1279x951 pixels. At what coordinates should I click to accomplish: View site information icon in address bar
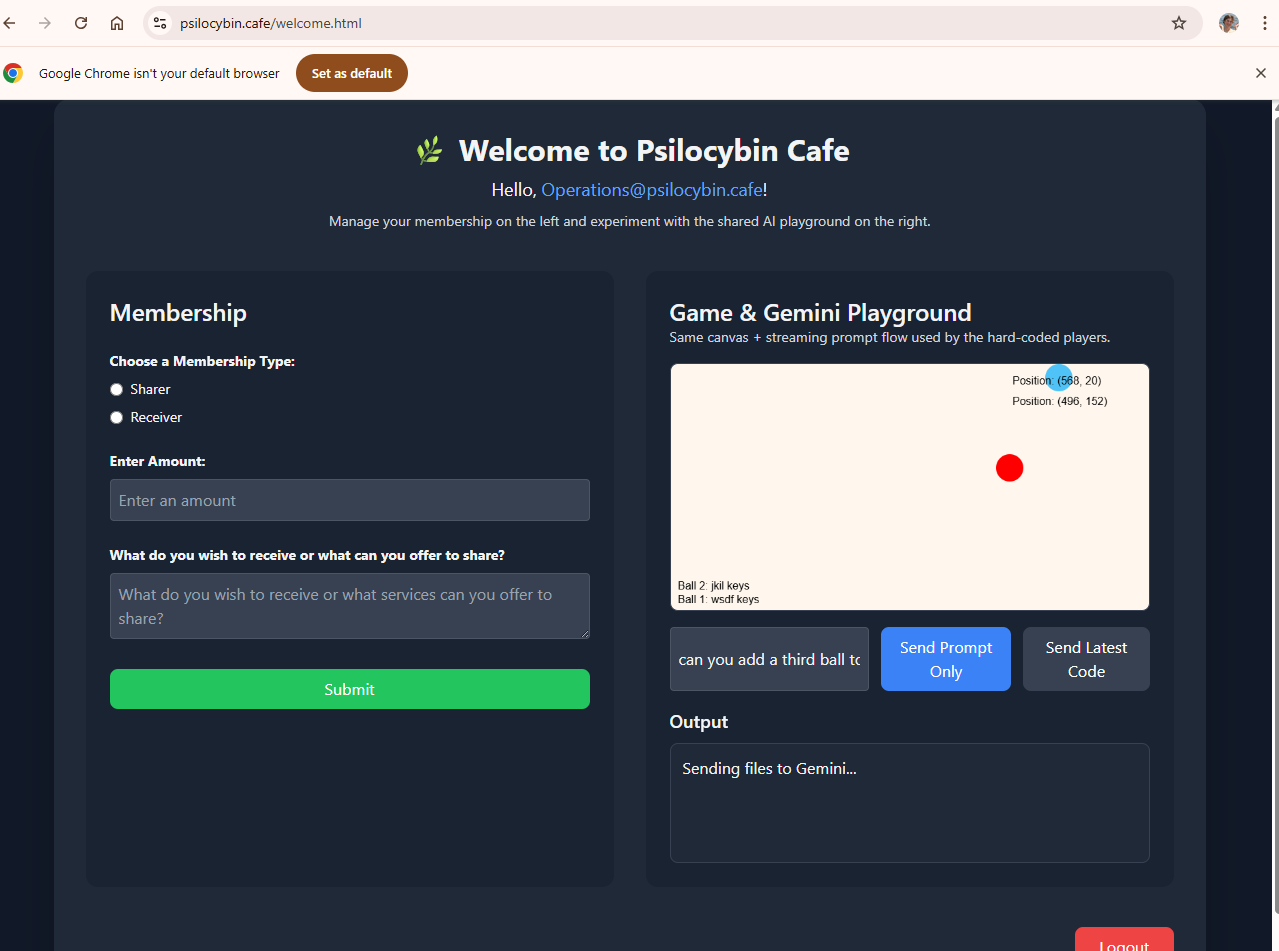coord(160,23)
